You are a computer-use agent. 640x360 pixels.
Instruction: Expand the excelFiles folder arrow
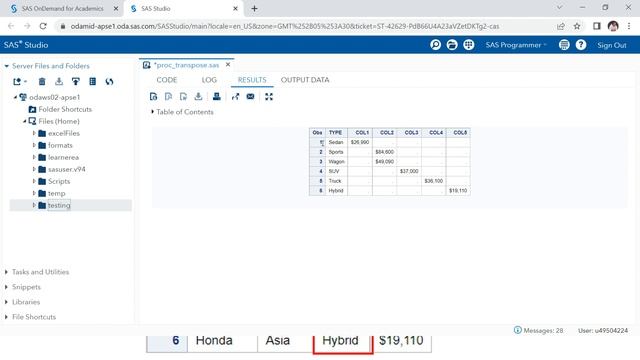[x=34, y=133]
